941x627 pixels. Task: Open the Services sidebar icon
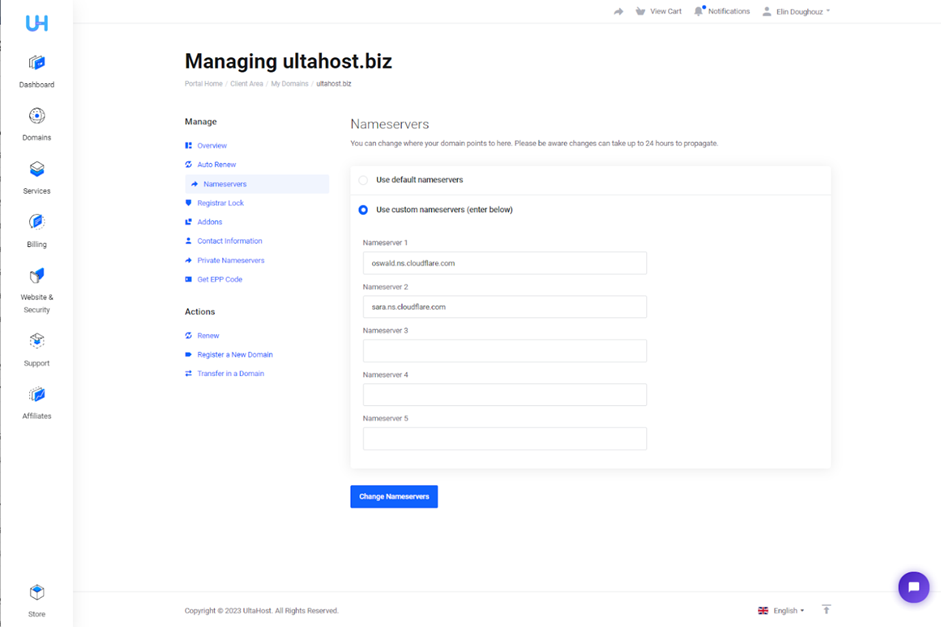click(37, 169)
